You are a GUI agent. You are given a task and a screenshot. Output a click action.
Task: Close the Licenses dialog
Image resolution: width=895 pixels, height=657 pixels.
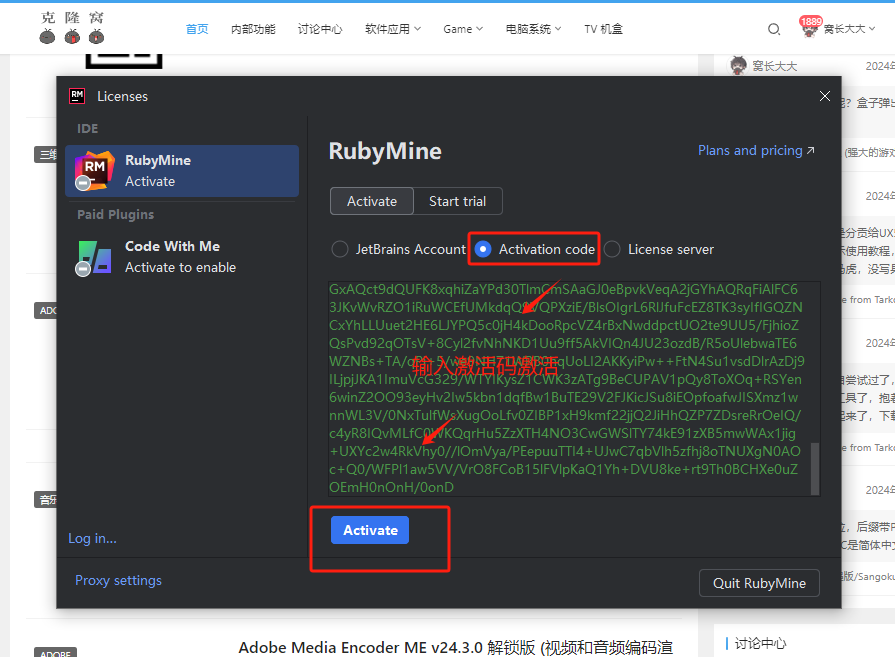[824, 96]
